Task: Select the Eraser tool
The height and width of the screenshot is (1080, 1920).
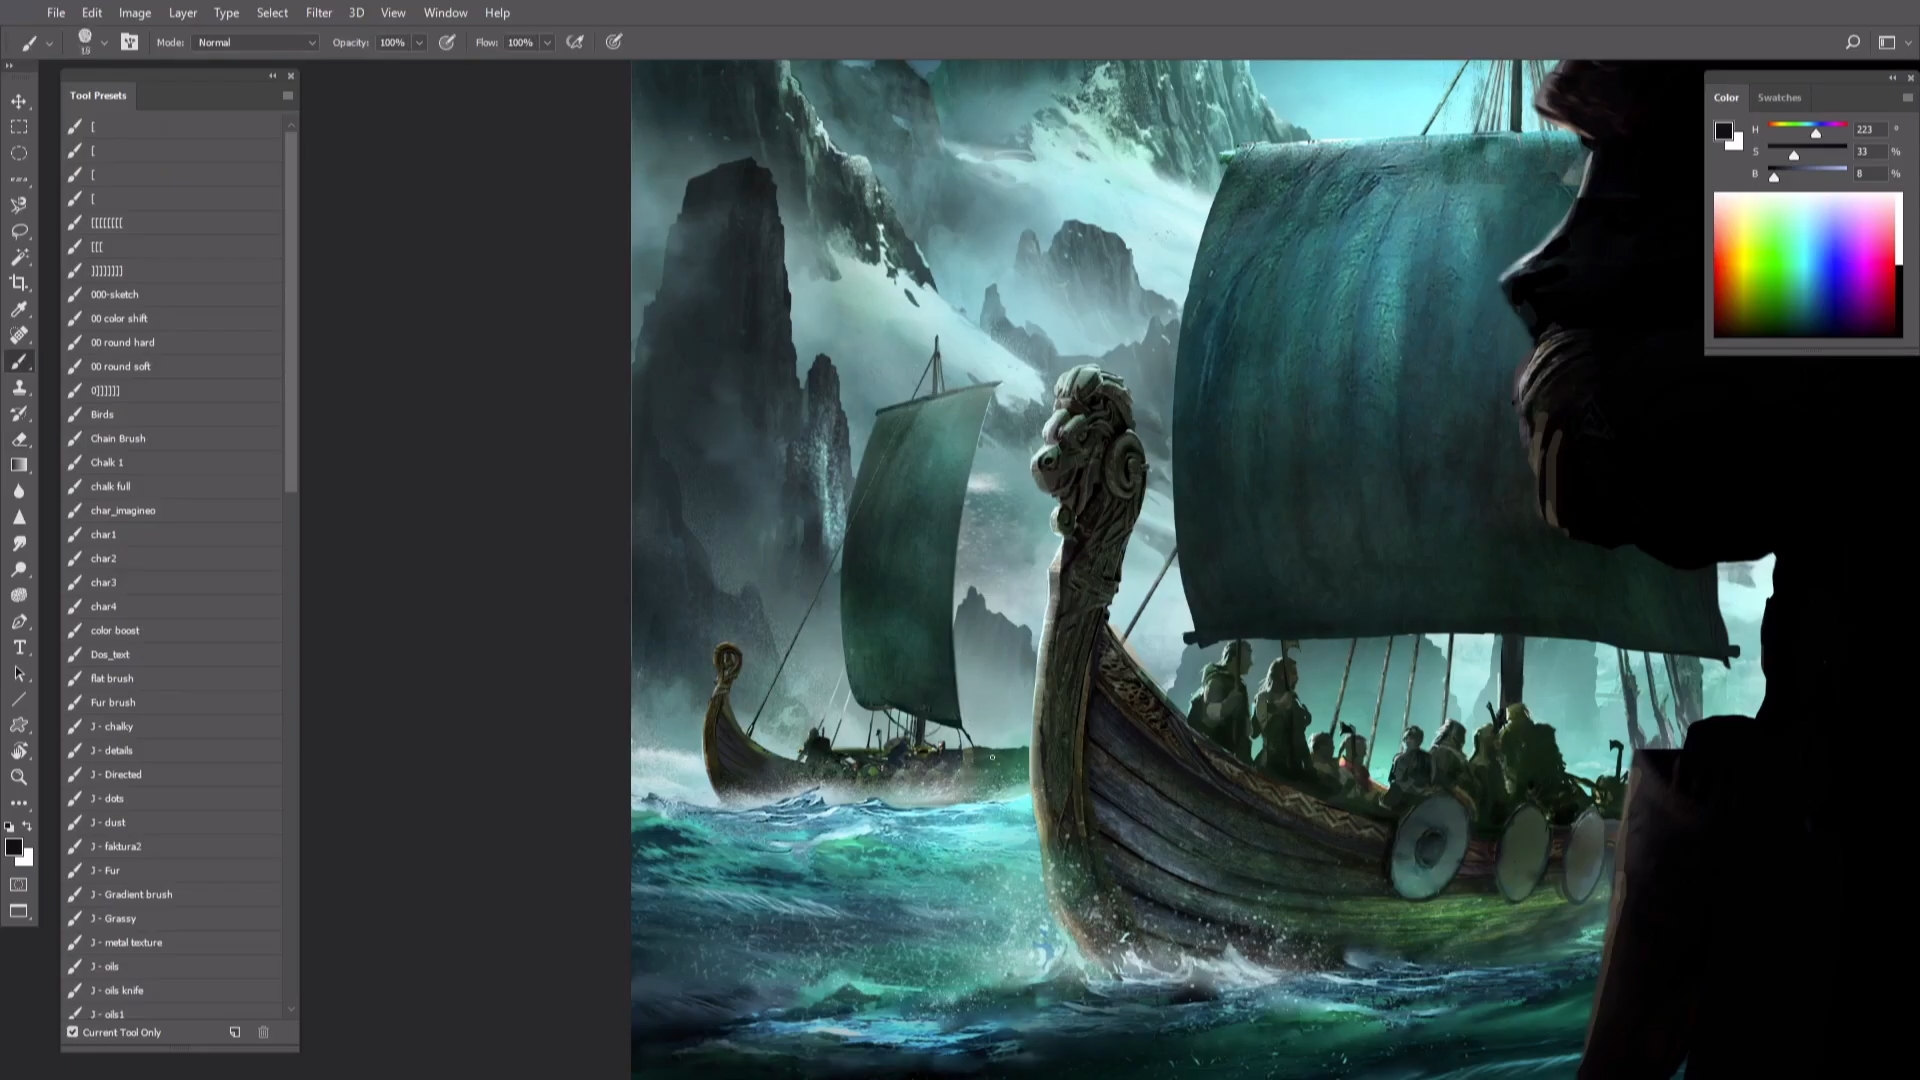Action: click(19, 439)
